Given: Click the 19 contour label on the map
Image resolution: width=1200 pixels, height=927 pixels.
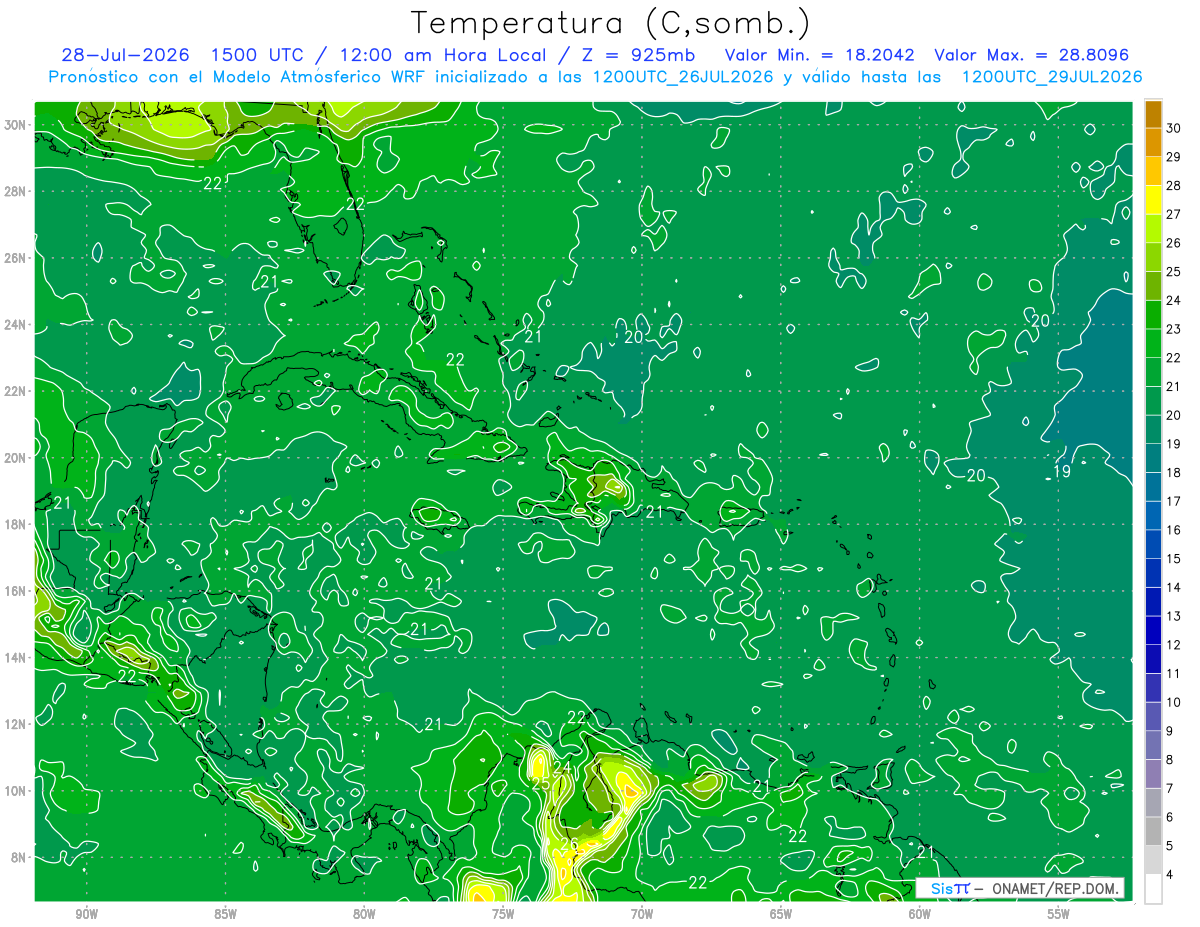Looking at the screenshot, I should [x=1062, y=471].
